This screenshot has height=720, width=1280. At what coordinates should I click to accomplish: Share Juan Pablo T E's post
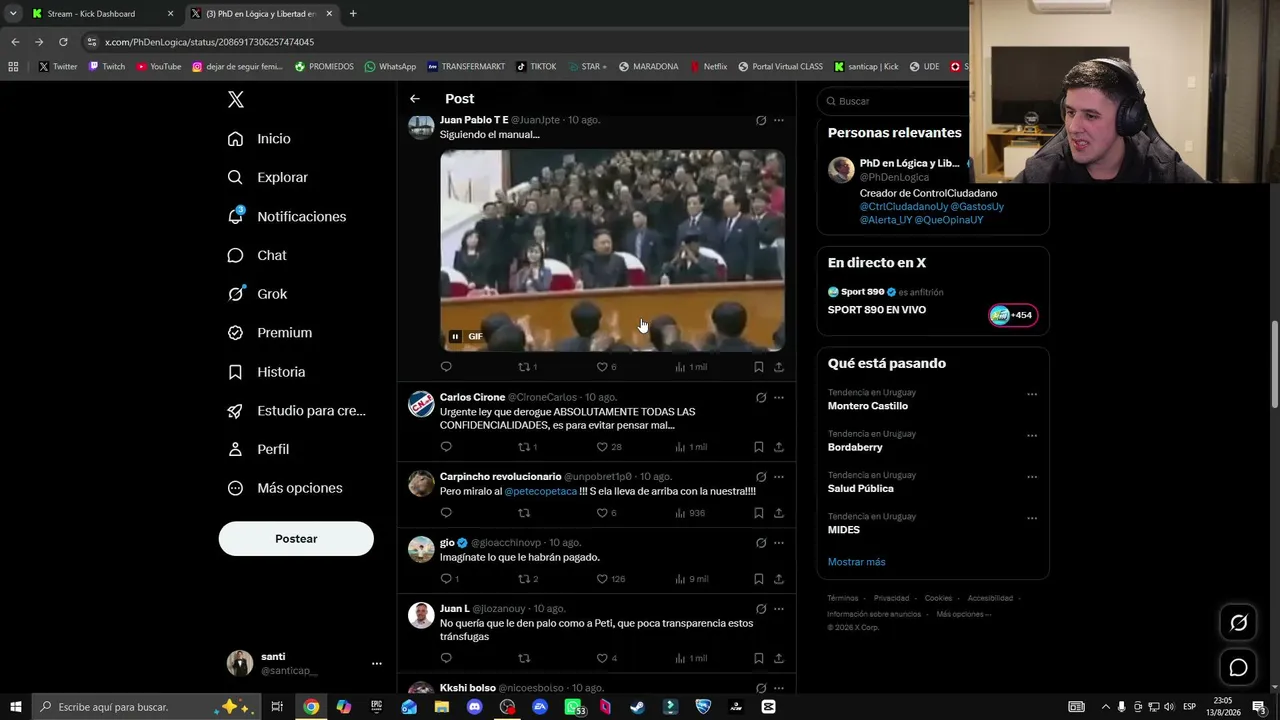point(779,367)
